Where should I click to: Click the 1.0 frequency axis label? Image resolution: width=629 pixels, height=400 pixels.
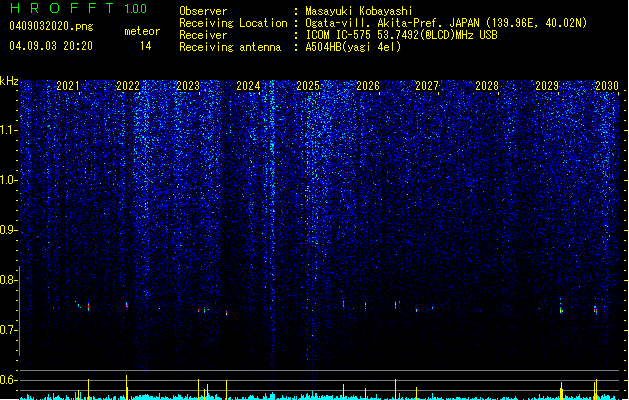click(9, 180)
